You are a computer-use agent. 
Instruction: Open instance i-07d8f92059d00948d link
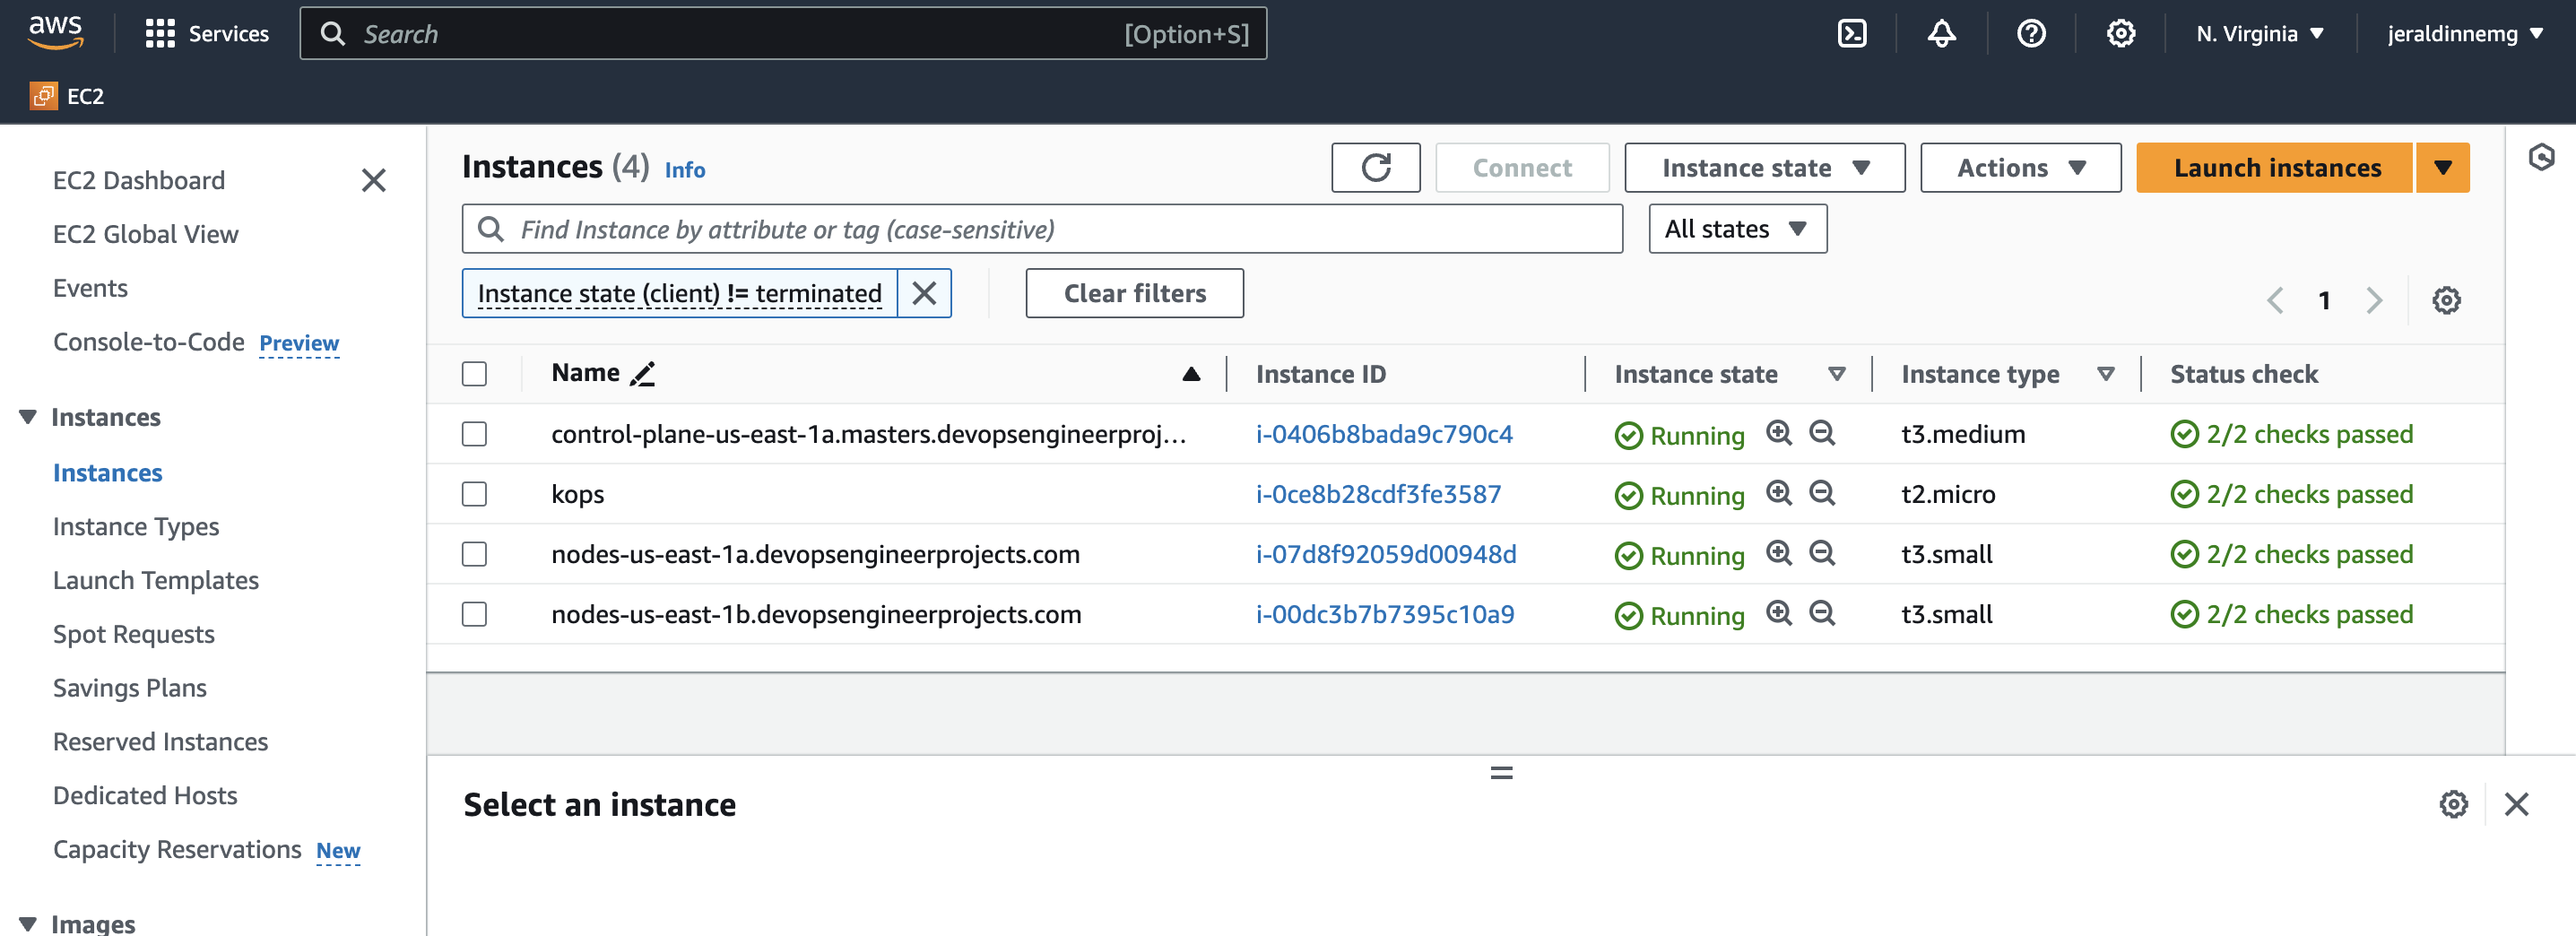(1386, 554)
